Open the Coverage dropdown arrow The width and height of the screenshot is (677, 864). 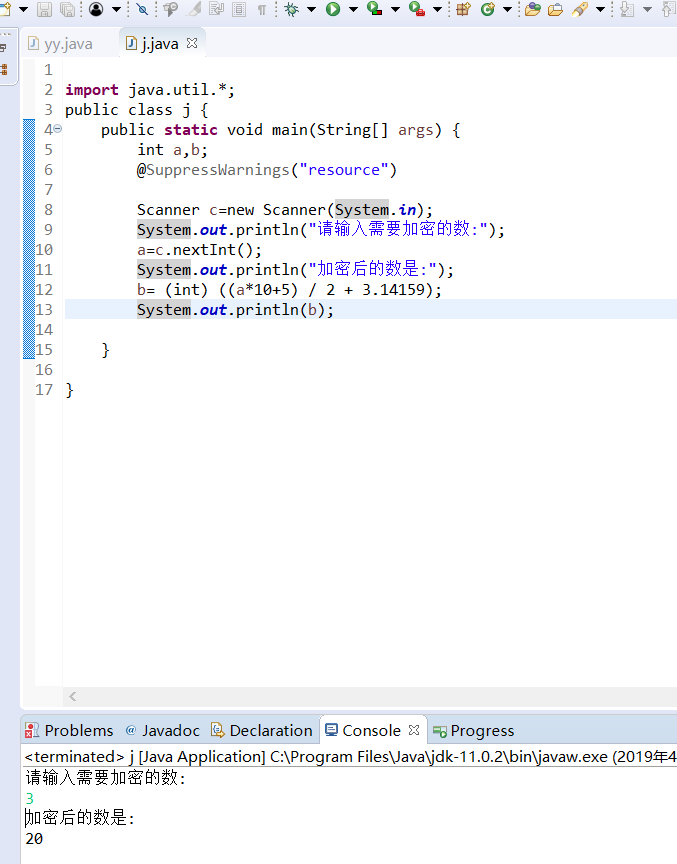(x=396, y=9)
